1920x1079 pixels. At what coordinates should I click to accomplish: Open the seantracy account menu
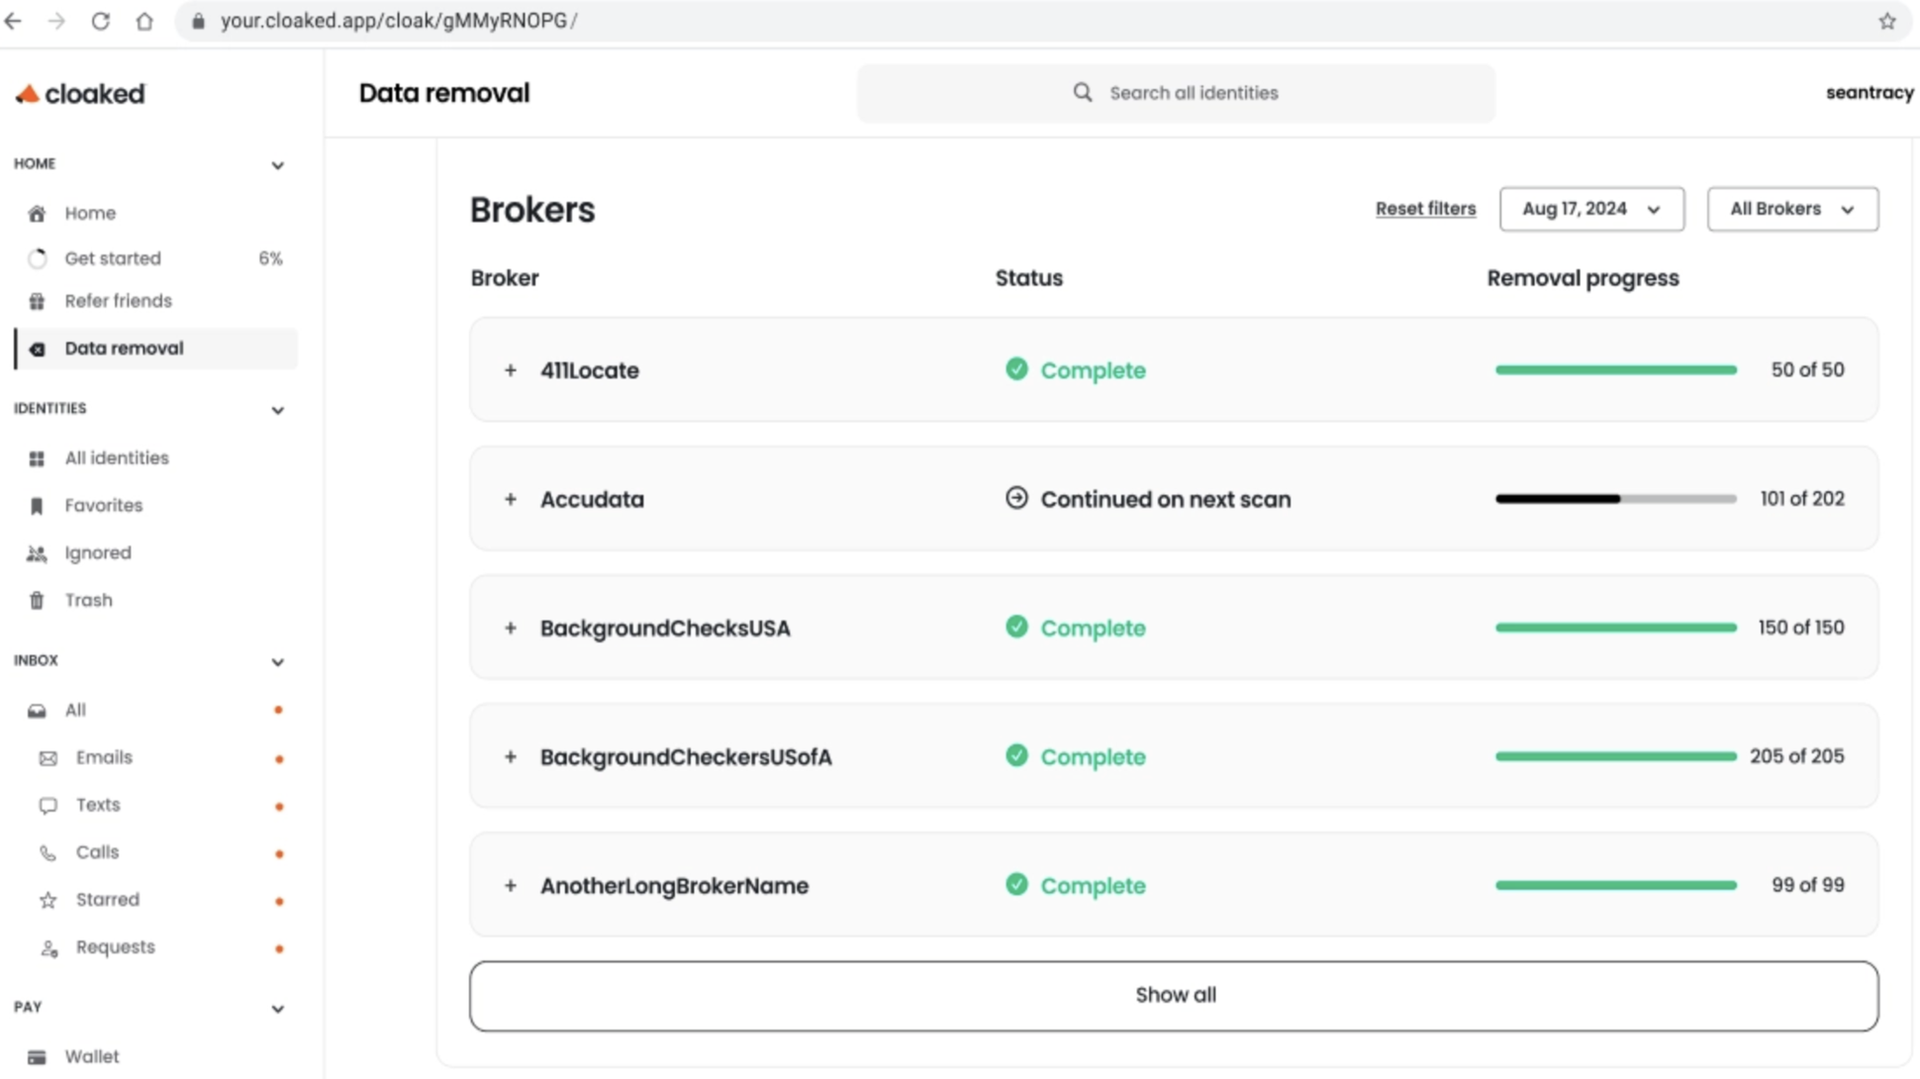coord(1869,93)
